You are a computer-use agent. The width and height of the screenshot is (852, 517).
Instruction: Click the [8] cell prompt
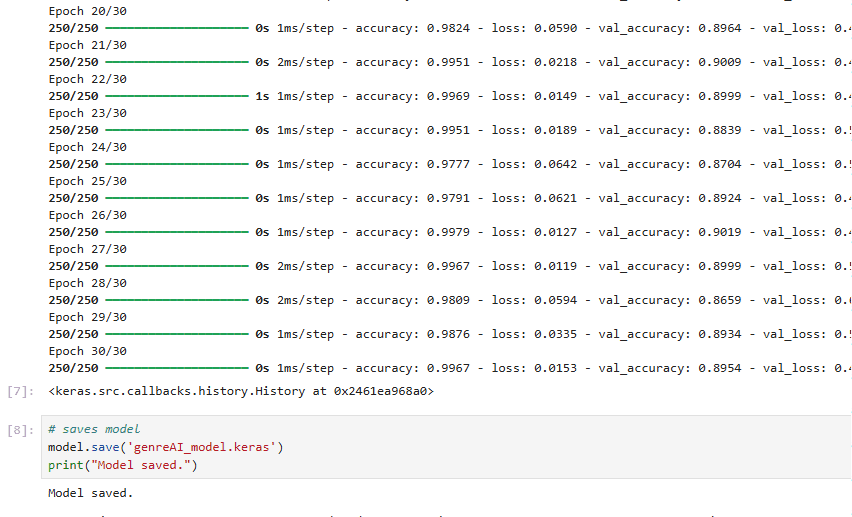tap(20, 430)
